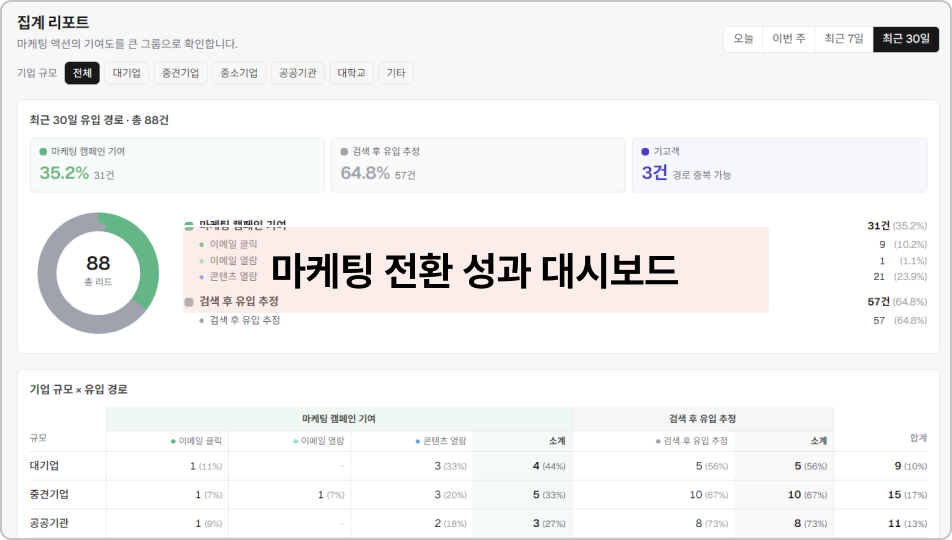Viewport: 952px width, 540px height.
Task: Click the 1 (1.1%) legend value
Action: coord(903,261)
